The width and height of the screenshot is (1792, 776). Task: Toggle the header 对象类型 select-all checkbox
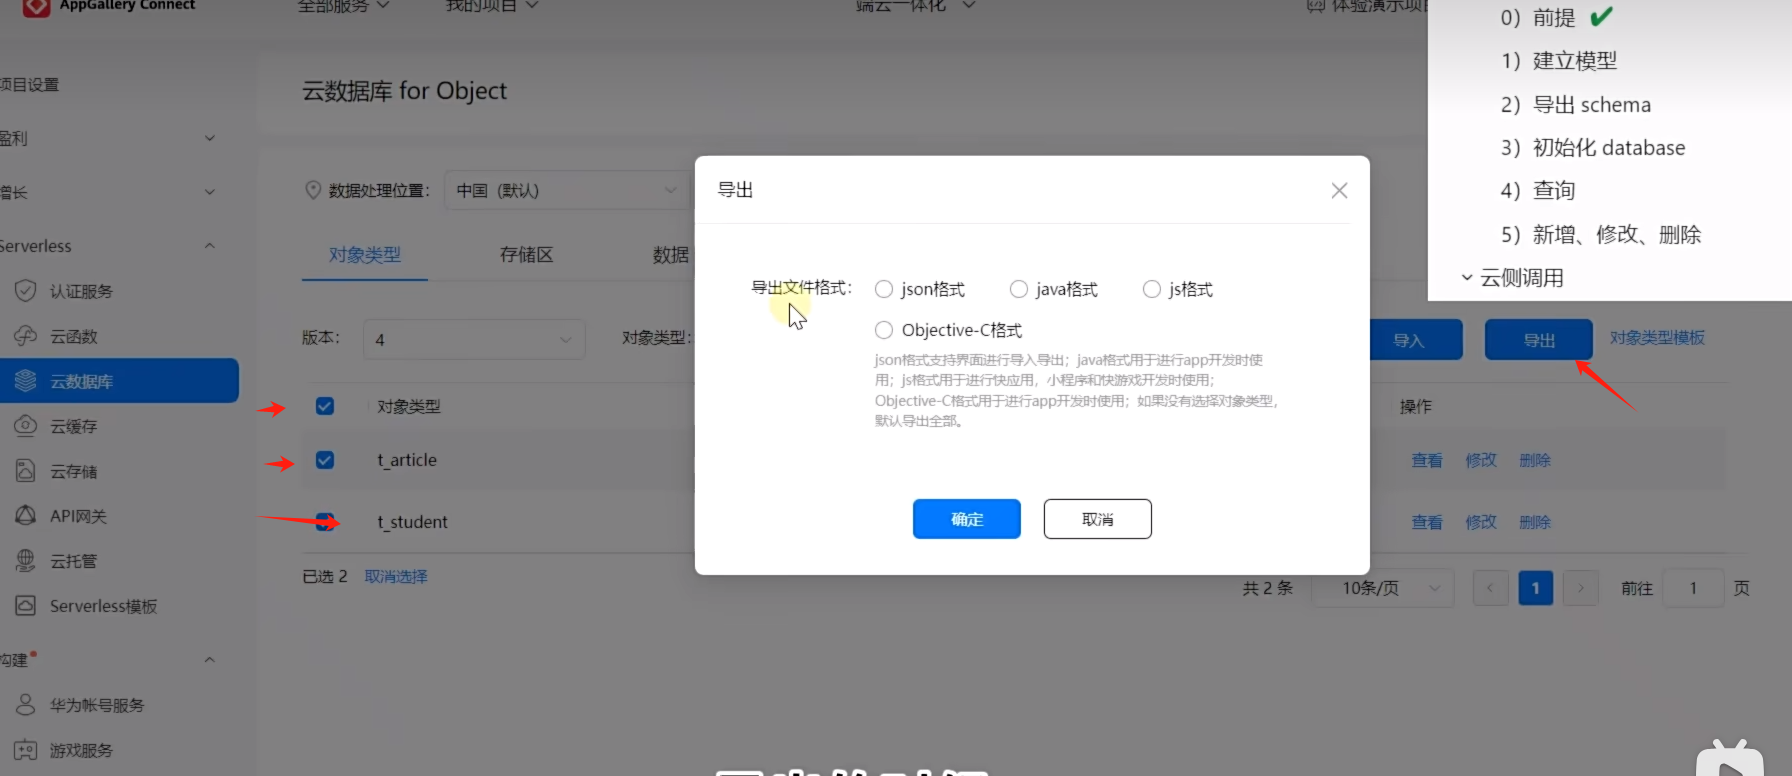pos(325,406)
